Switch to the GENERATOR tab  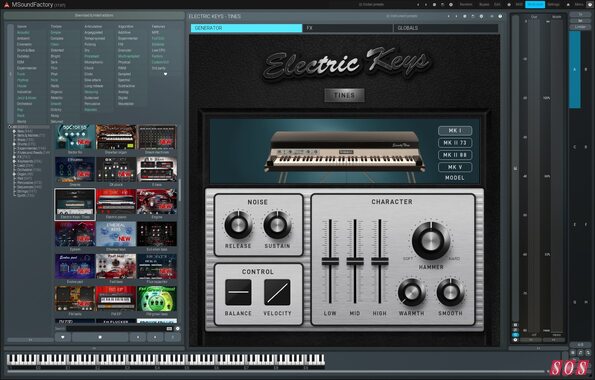point(246,28)
